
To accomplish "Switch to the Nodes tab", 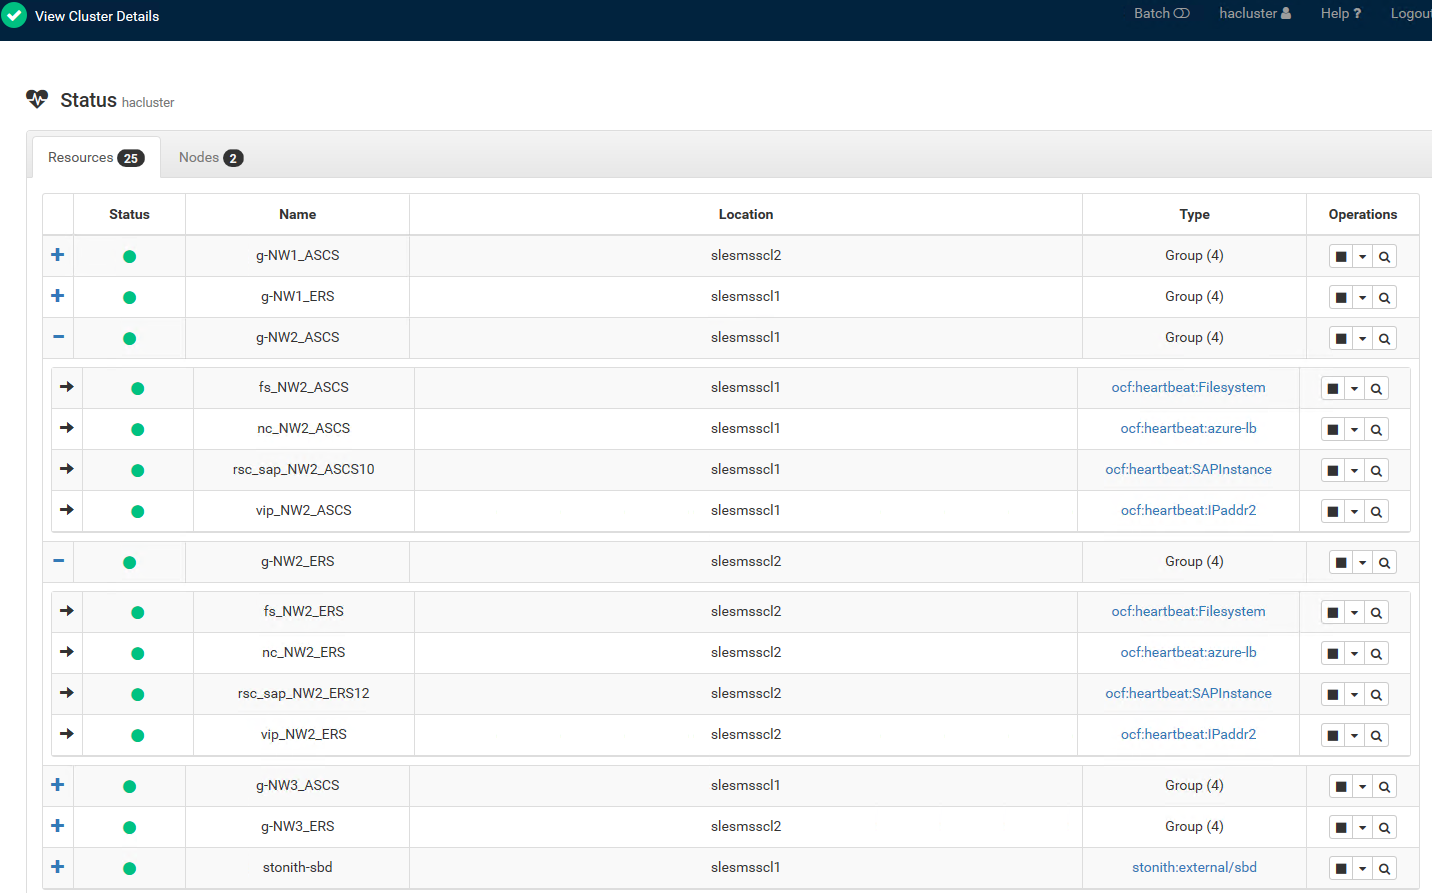I will 211,158.
